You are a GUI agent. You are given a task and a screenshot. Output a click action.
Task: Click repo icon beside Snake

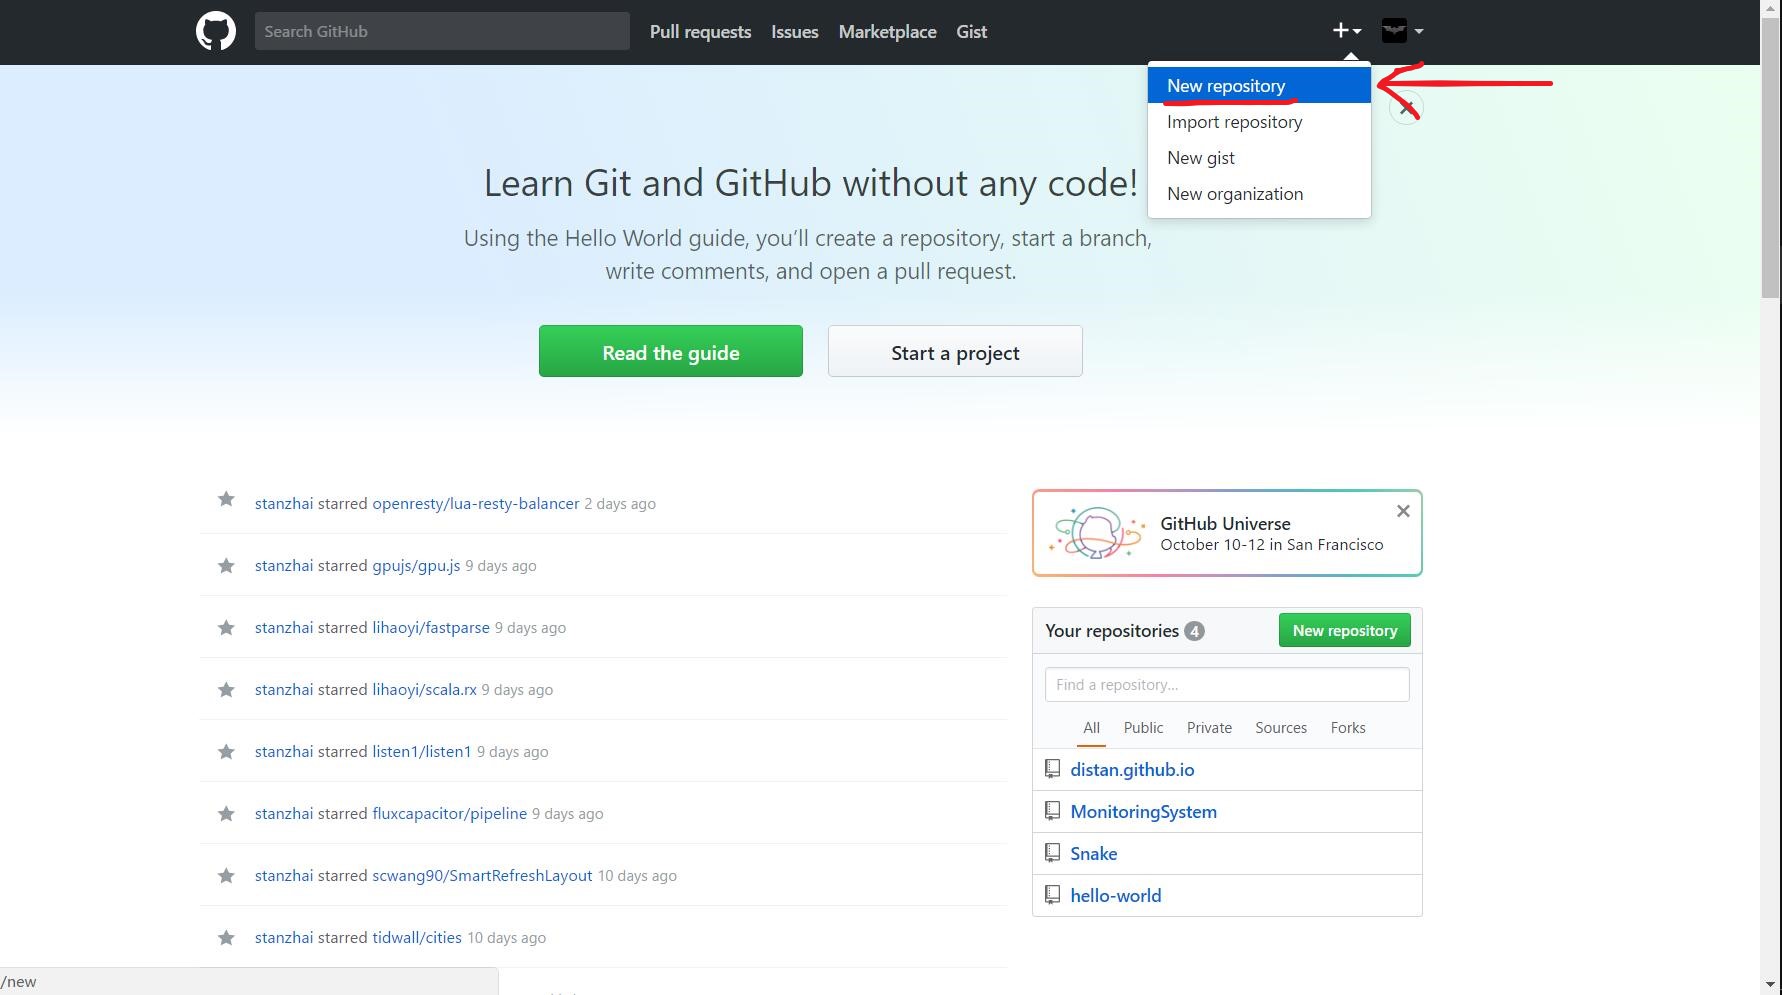coord(1052,853)
